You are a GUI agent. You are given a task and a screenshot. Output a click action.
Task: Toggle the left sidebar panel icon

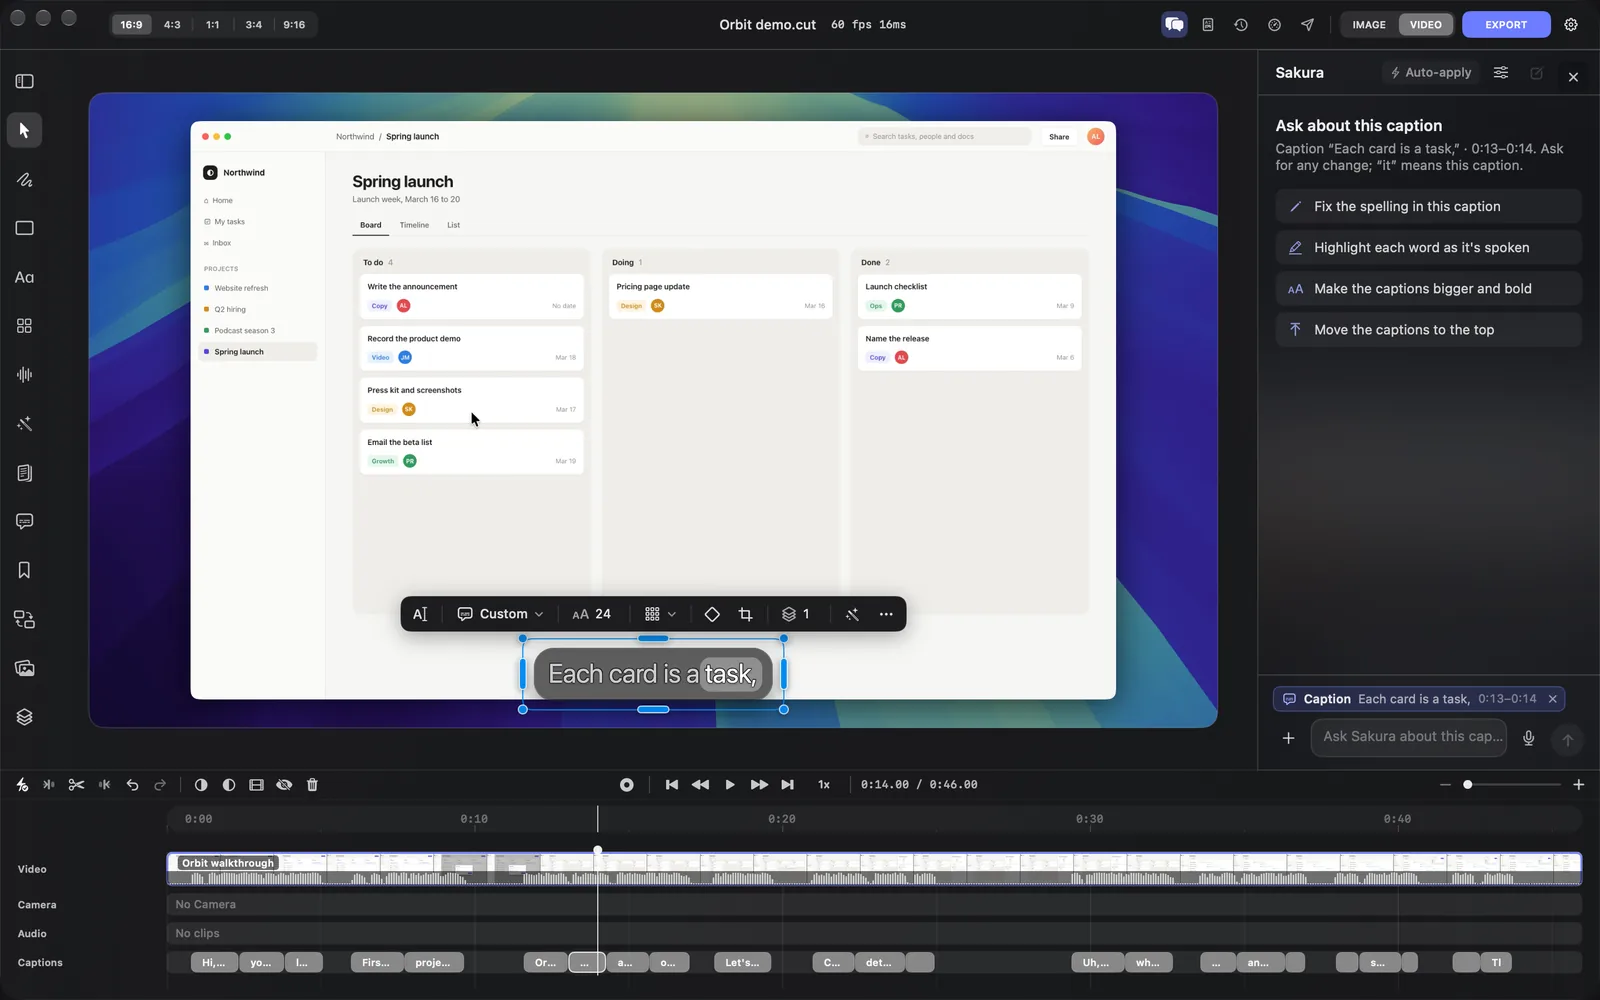click(24, 81)
